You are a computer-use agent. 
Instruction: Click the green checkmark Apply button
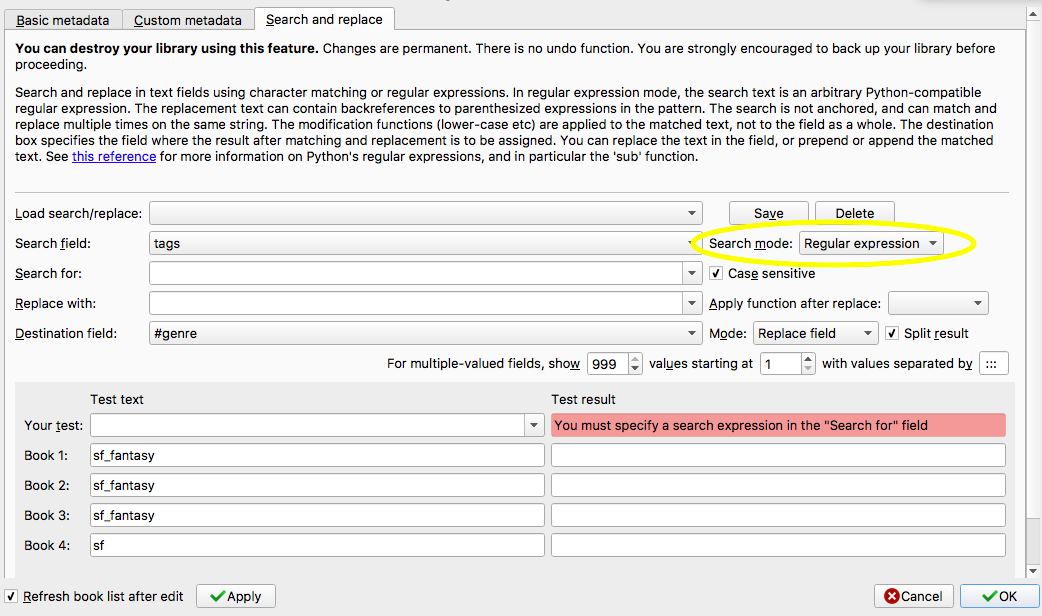(x=235, y=596)
